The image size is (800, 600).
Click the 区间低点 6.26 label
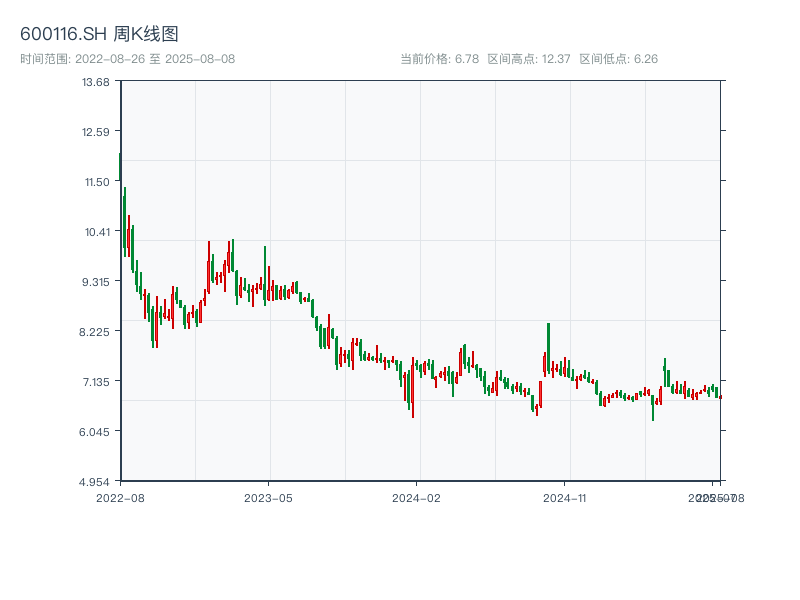619,59
